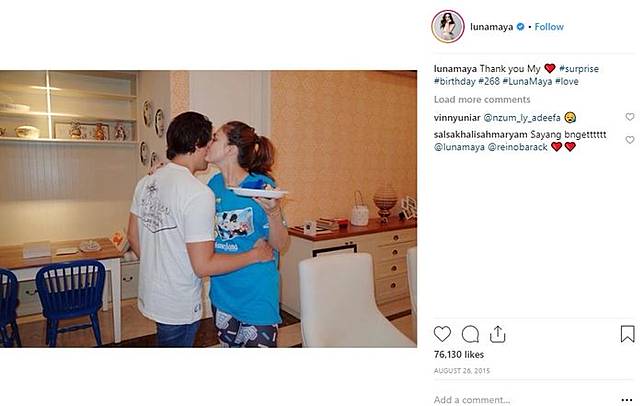Click the share post icon
644x406 pixels.
[x=497, y=334]
